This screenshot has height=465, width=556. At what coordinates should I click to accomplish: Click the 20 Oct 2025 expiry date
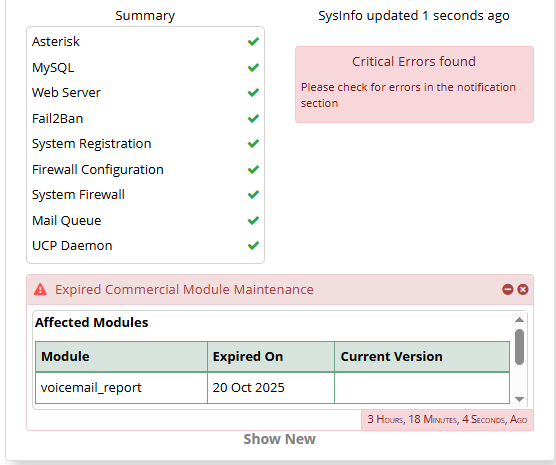click(x=249, y=388)
